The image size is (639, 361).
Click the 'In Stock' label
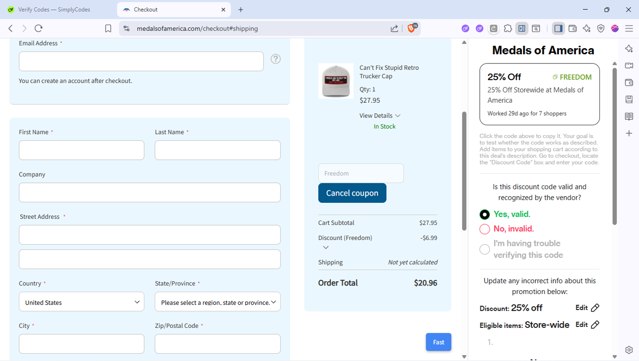pyautogui.click(x=384, y=127)
